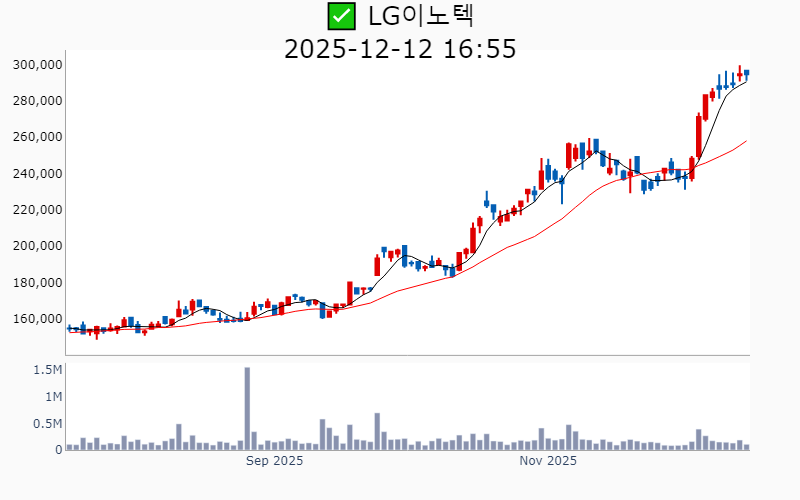Click the 160,000 price axis label
Viewport: 800px width, 500px height.
pyautogui.click(x=38, y=319)
